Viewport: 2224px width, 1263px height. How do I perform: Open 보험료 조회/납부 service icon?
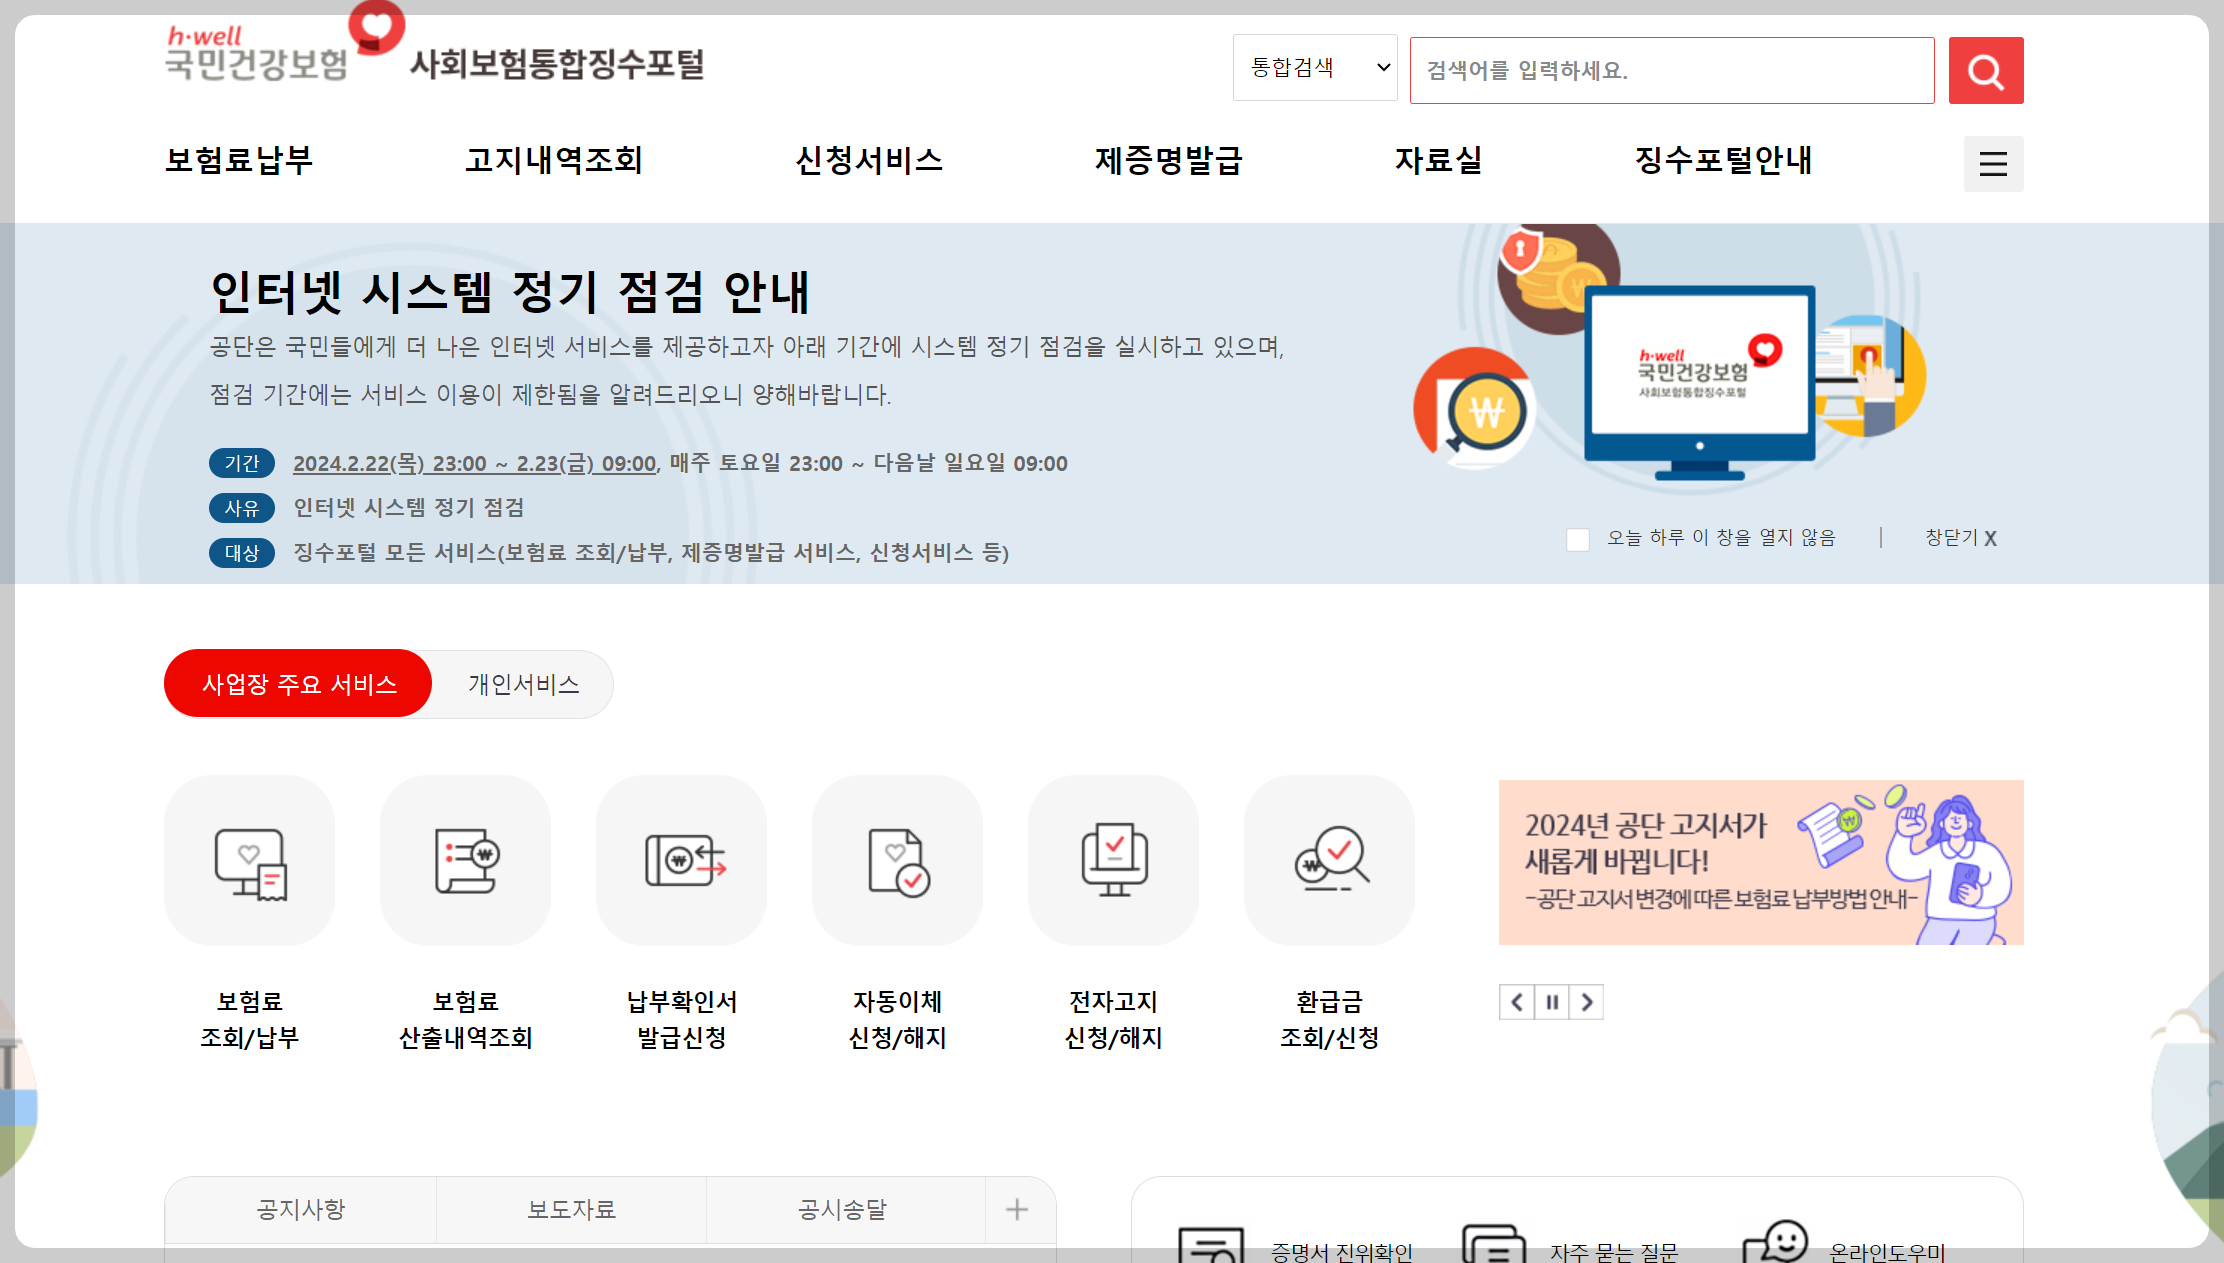pos(249,861)
